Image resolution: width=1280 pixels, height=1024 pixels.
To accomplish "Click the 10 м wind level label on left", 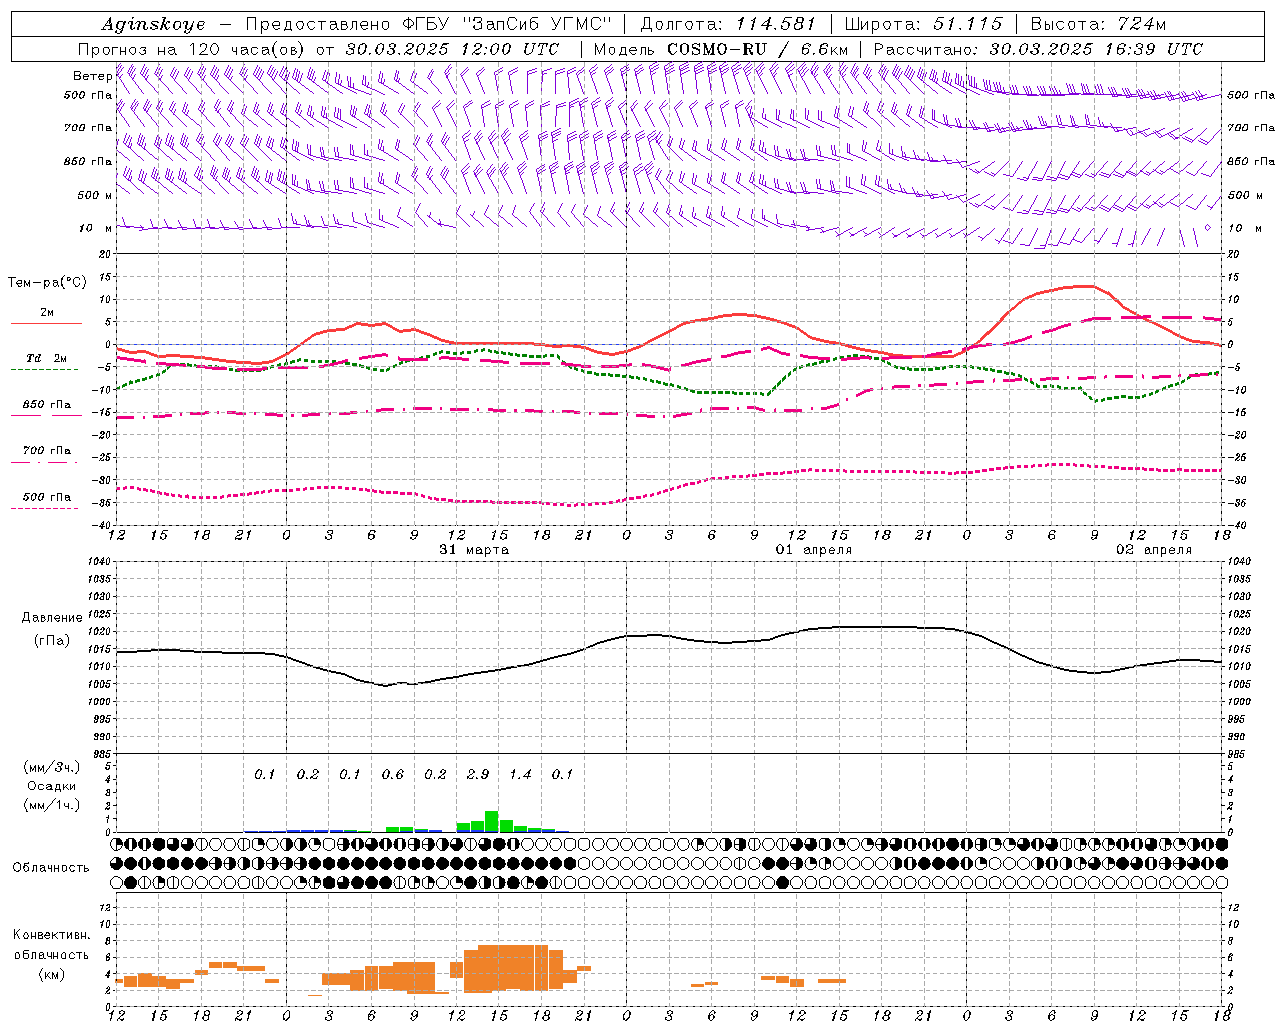I will click(x=96, y=228).
